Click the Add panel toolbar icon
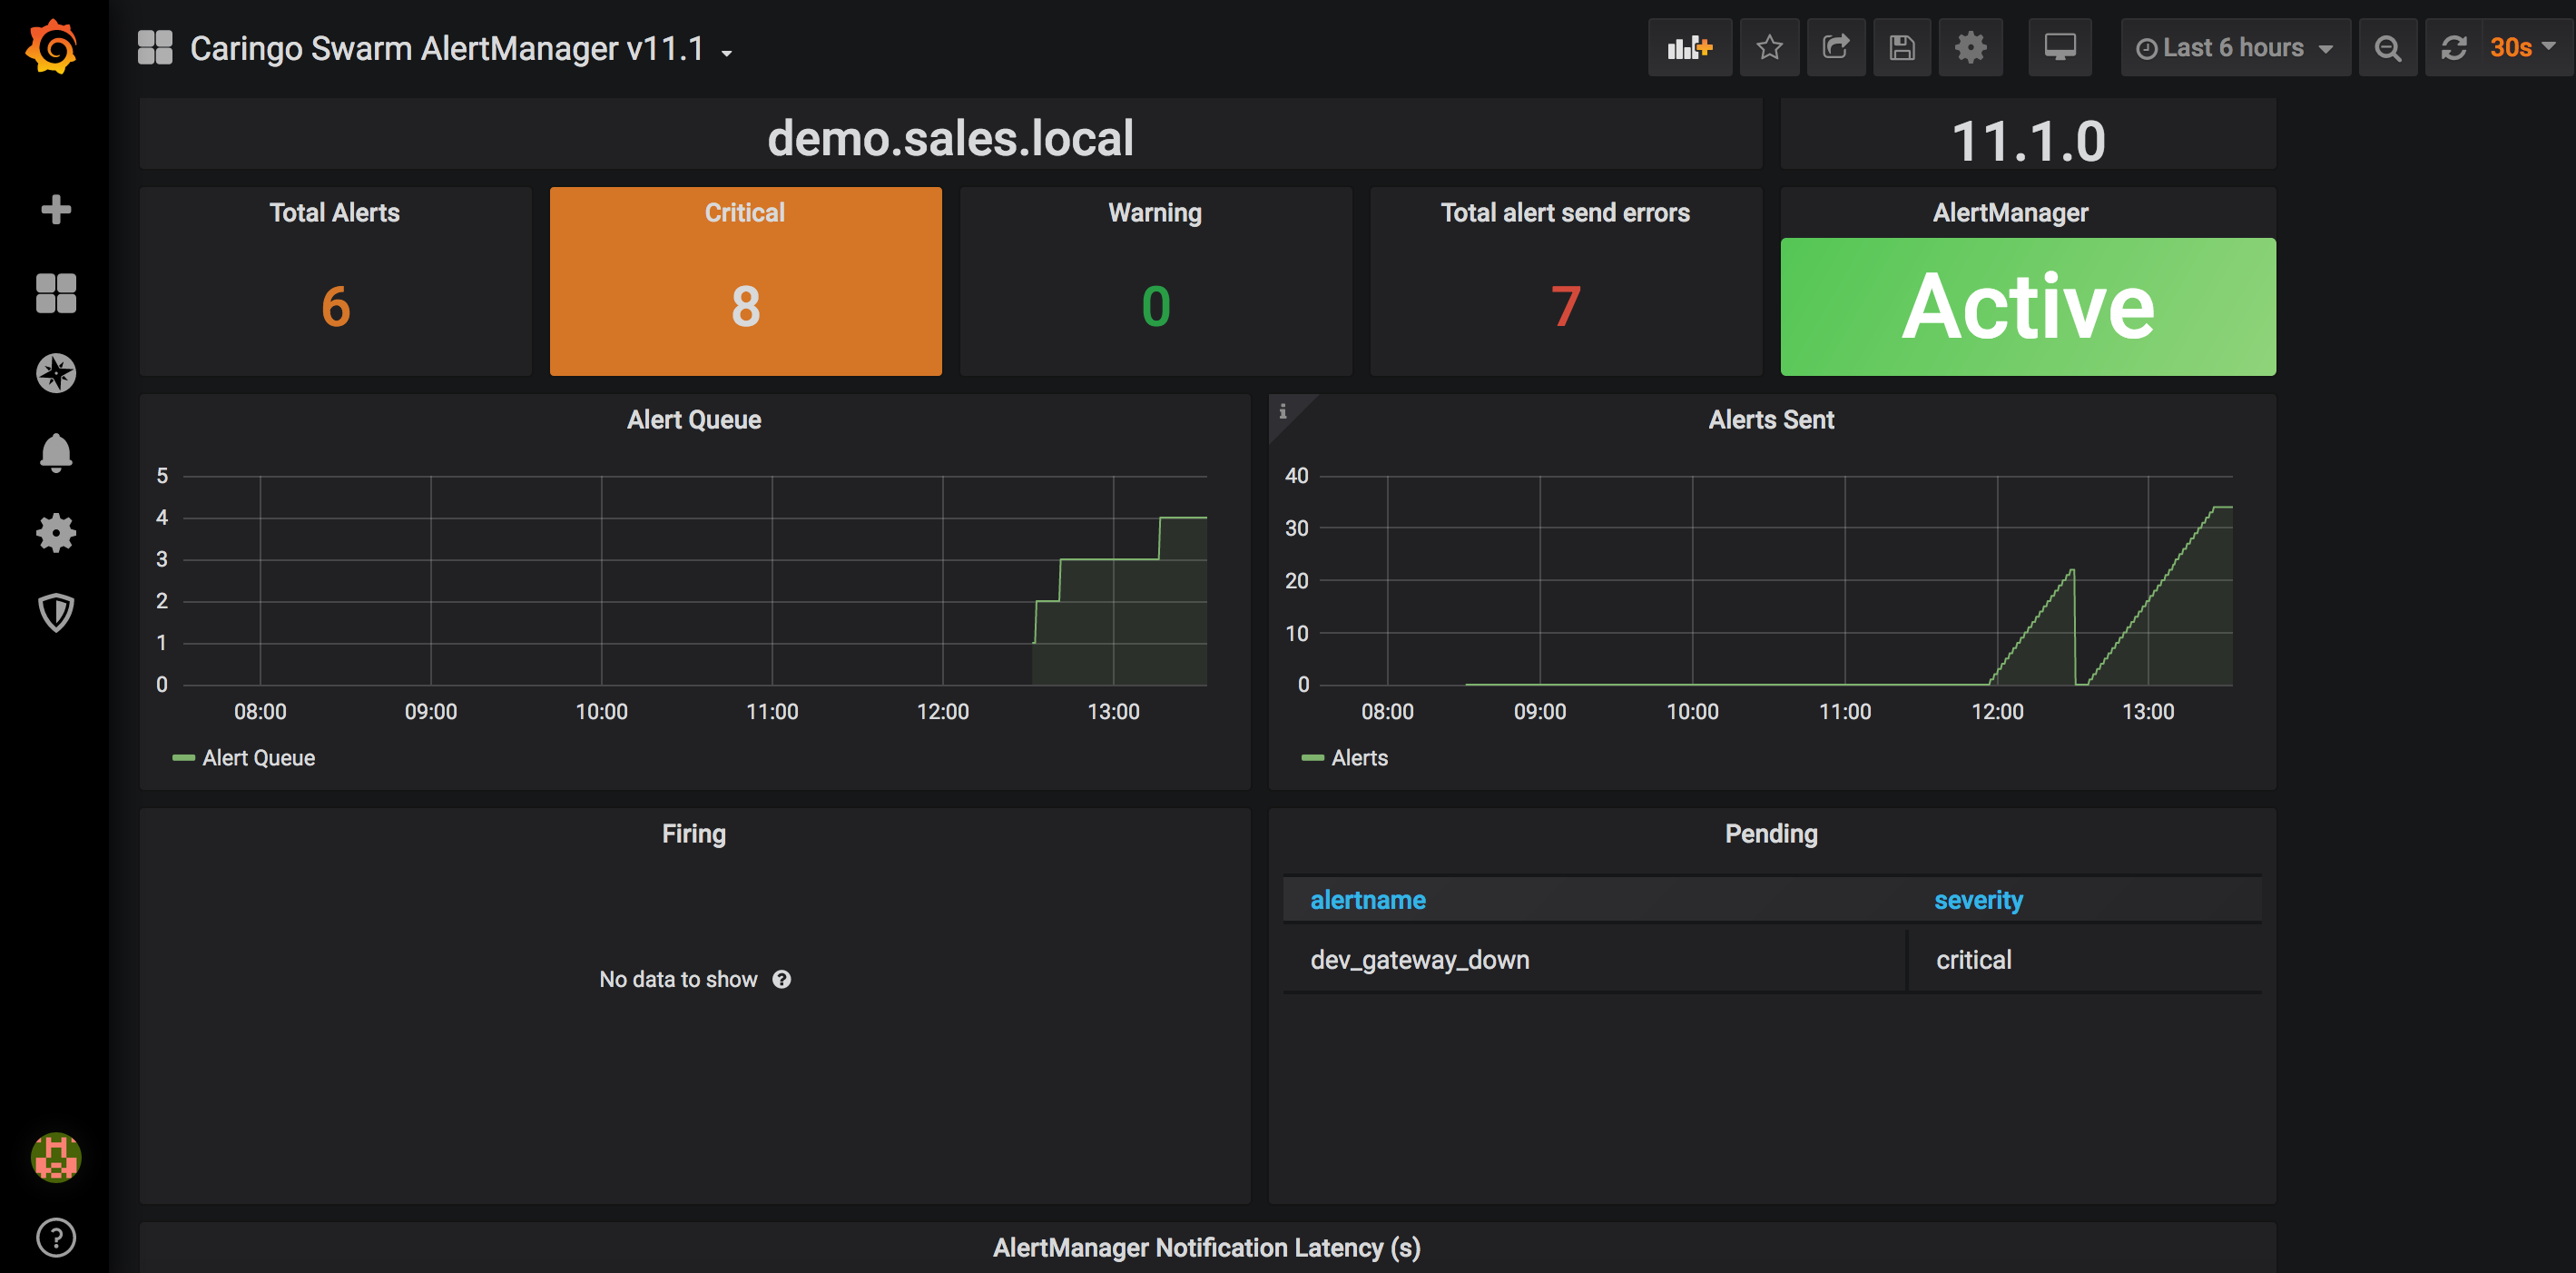This screenshot has height=1273, width=2576. click(x=1689, y=47)
